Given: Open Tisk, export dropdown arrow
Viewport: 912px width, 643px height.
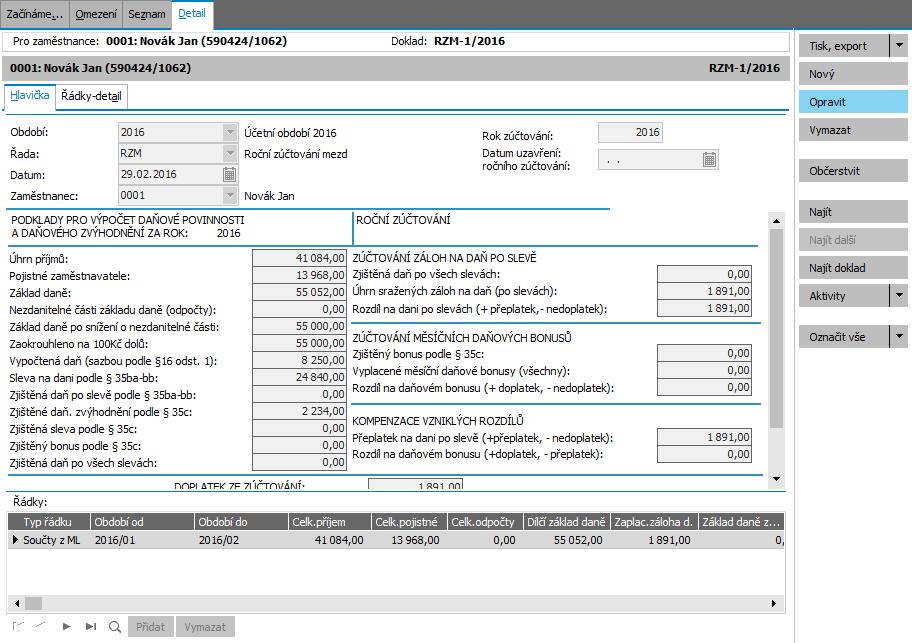Looking at the screenshot, I should (x=899, y=45).
